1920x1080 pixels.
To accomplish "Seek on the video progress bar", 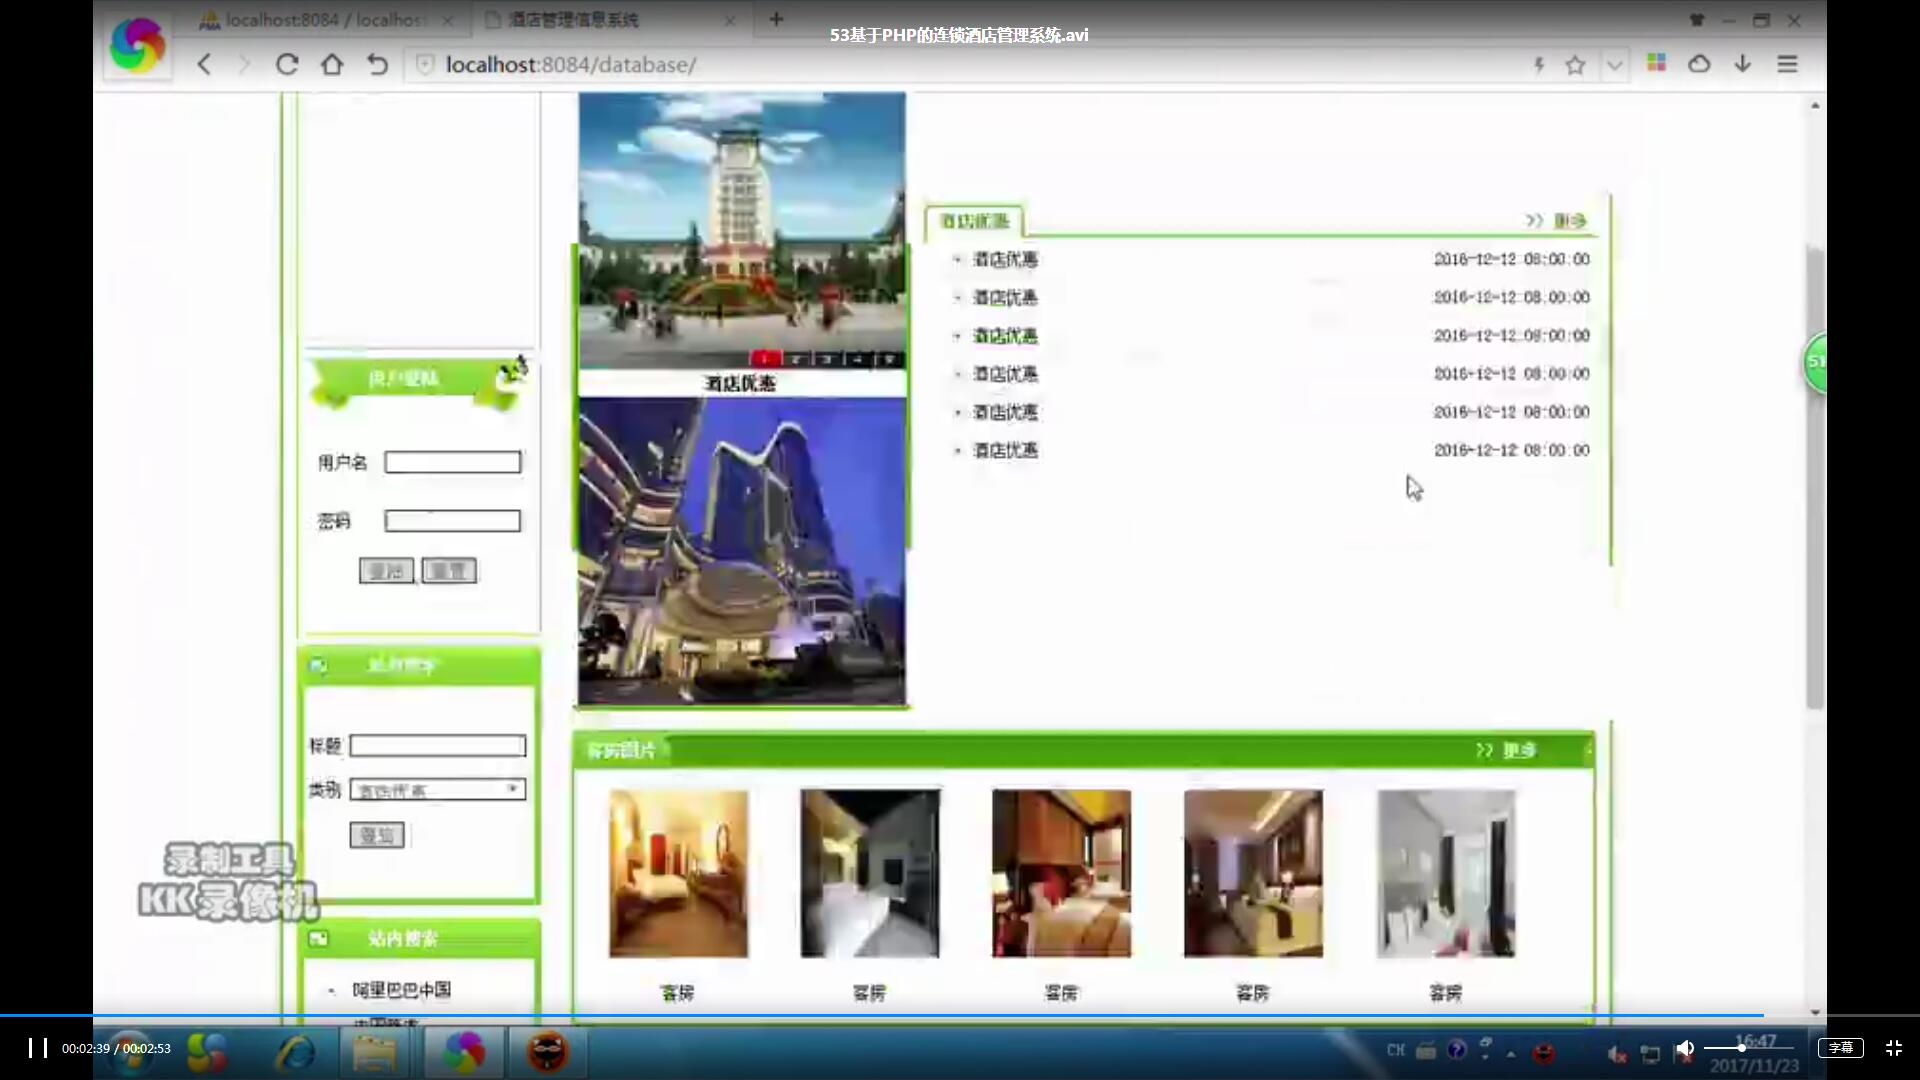I will [960, 1015].
